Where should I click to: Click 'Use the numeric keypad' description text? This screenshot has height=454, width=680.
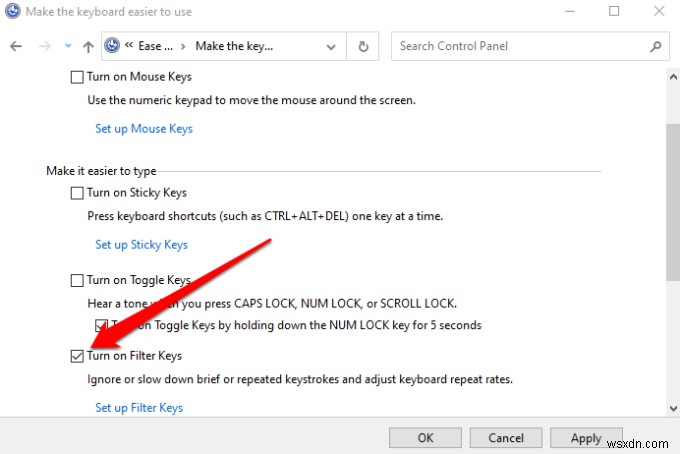[252, 100]
